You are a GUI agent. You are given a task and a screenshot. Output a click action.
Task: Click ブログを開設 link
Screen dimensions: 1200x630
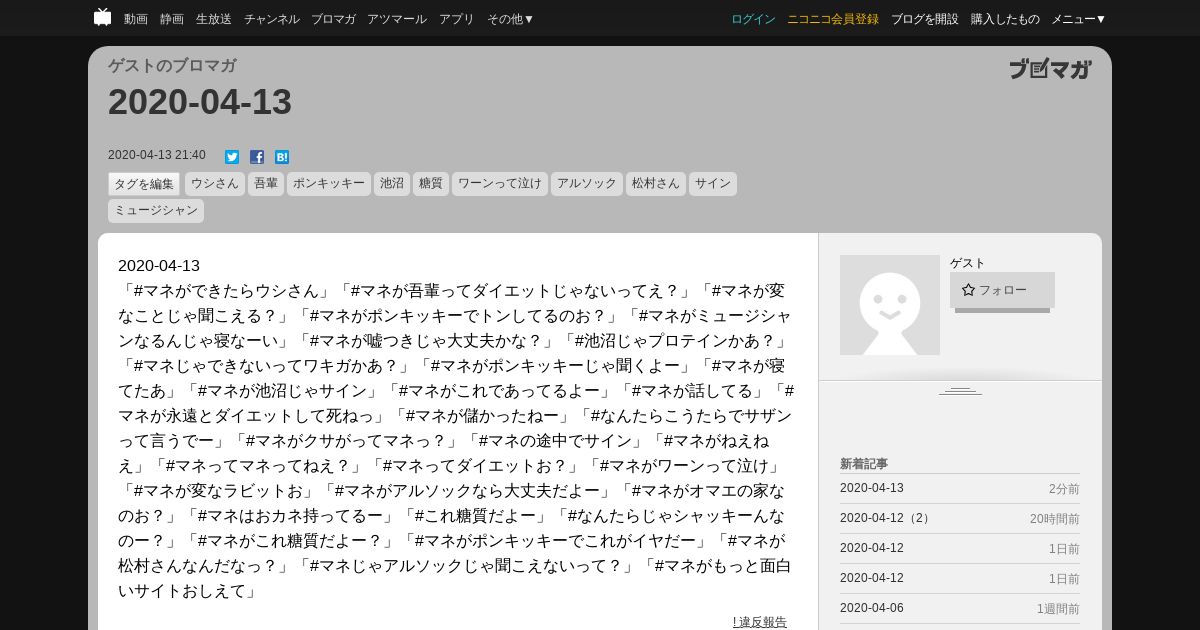[925, 19]
